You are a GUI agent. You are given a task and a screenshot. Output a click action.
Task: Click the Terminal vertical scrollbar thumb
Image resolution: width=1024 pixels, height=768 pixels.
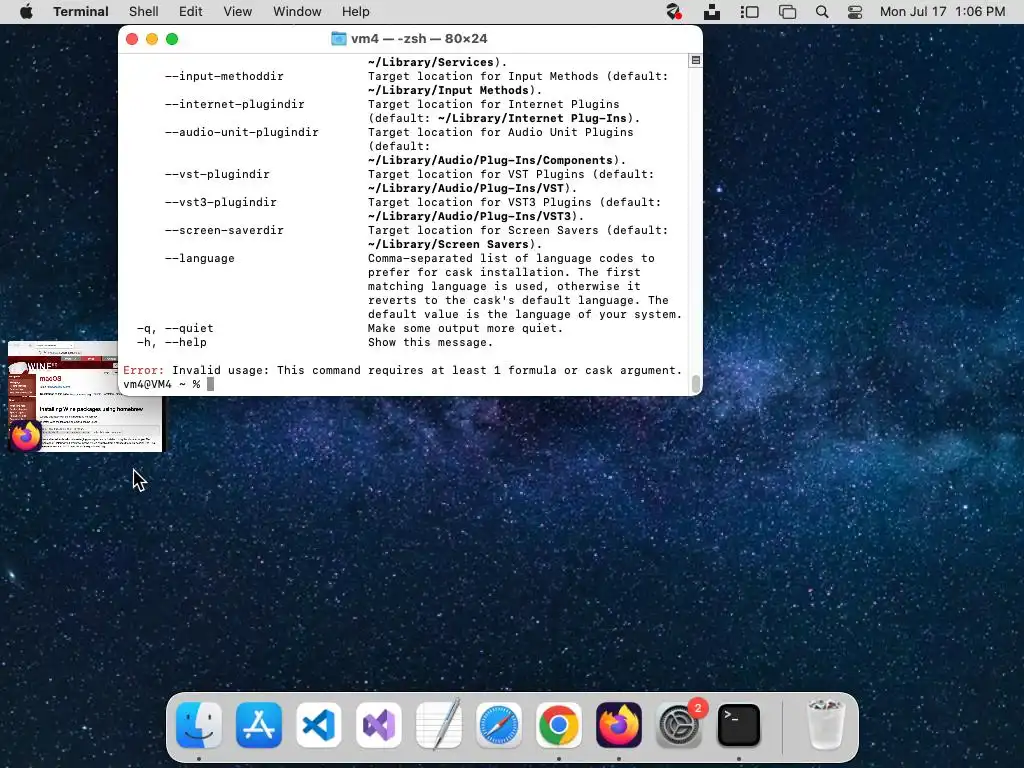[696, 383]
